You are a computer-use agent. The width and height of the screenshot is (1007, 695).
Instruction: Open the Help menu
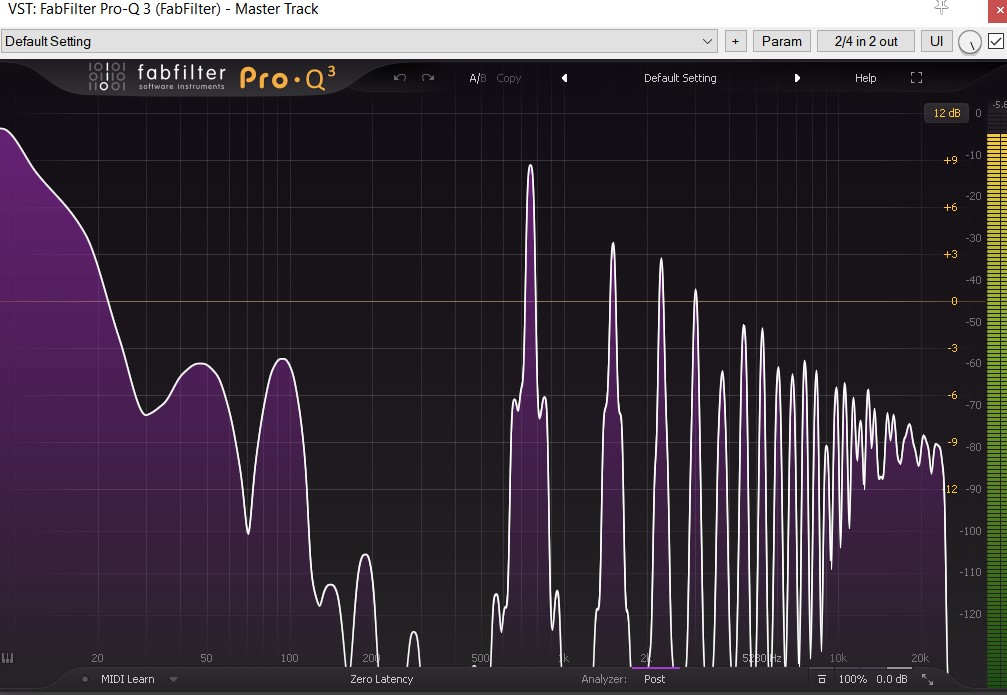865,78
